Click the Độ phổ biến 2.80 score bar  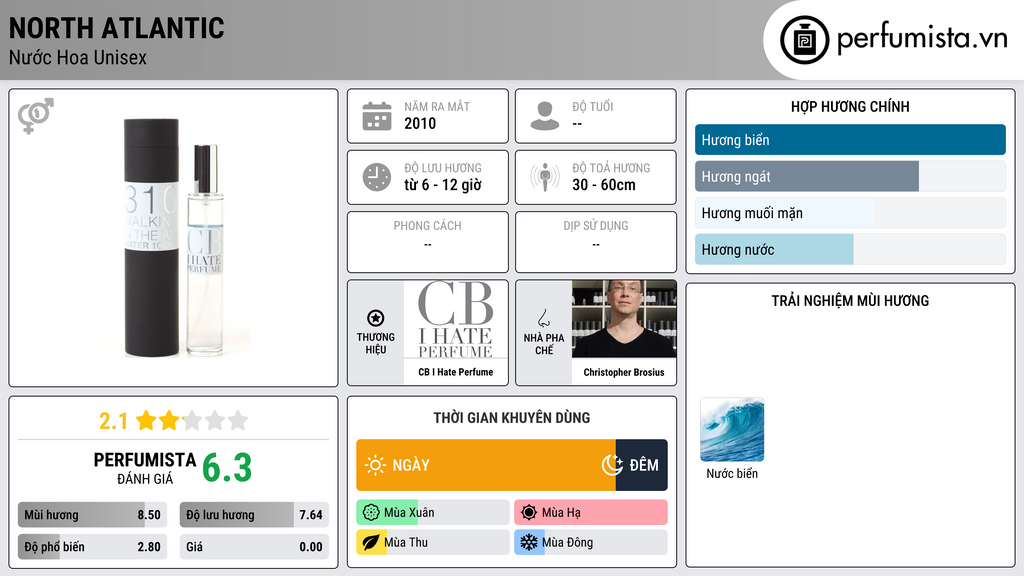pos(92,547)
